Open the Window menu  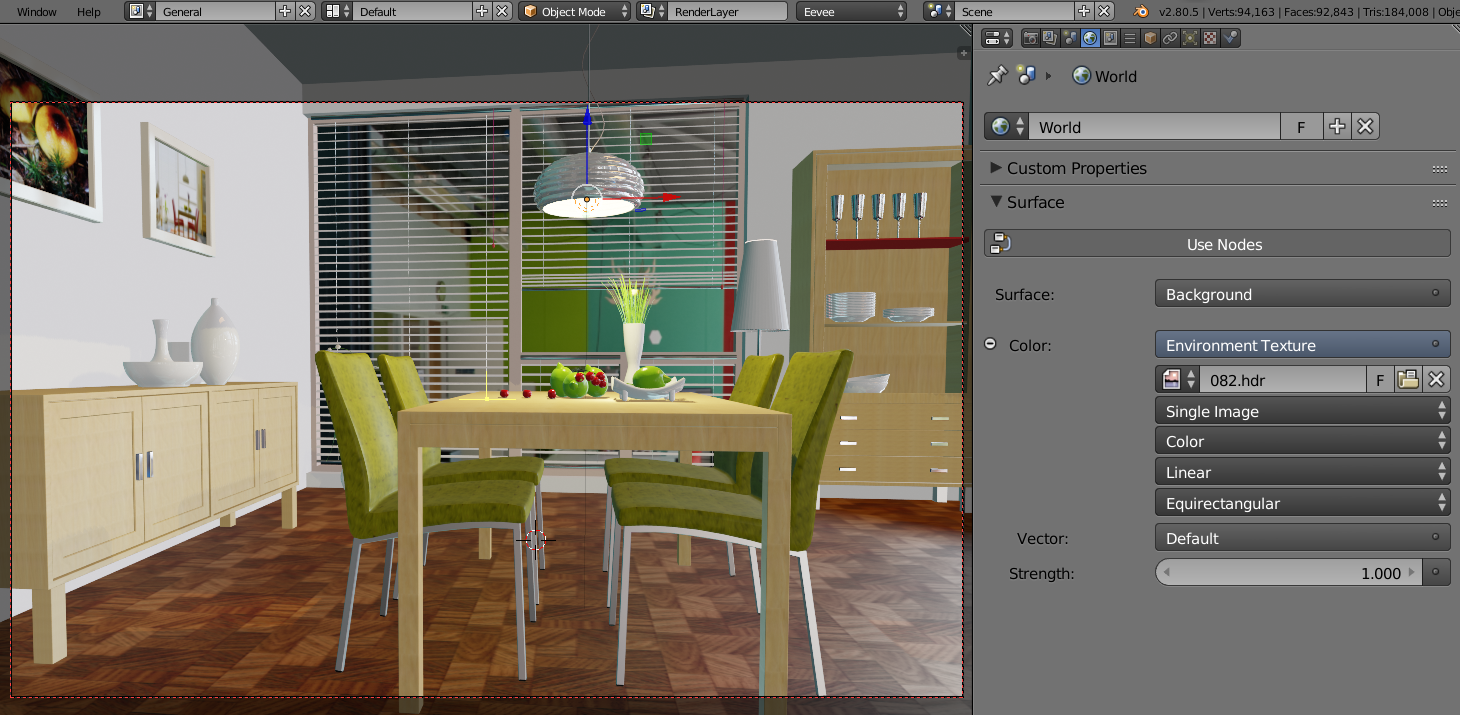pyautogui.click(x=37, y=12)
